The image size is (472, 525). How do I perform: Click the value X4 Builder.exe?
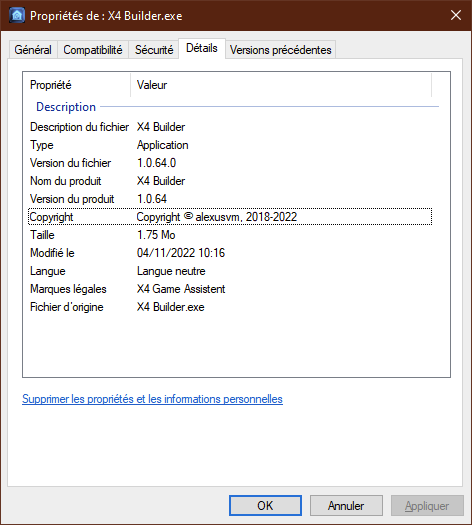(170, 307)
